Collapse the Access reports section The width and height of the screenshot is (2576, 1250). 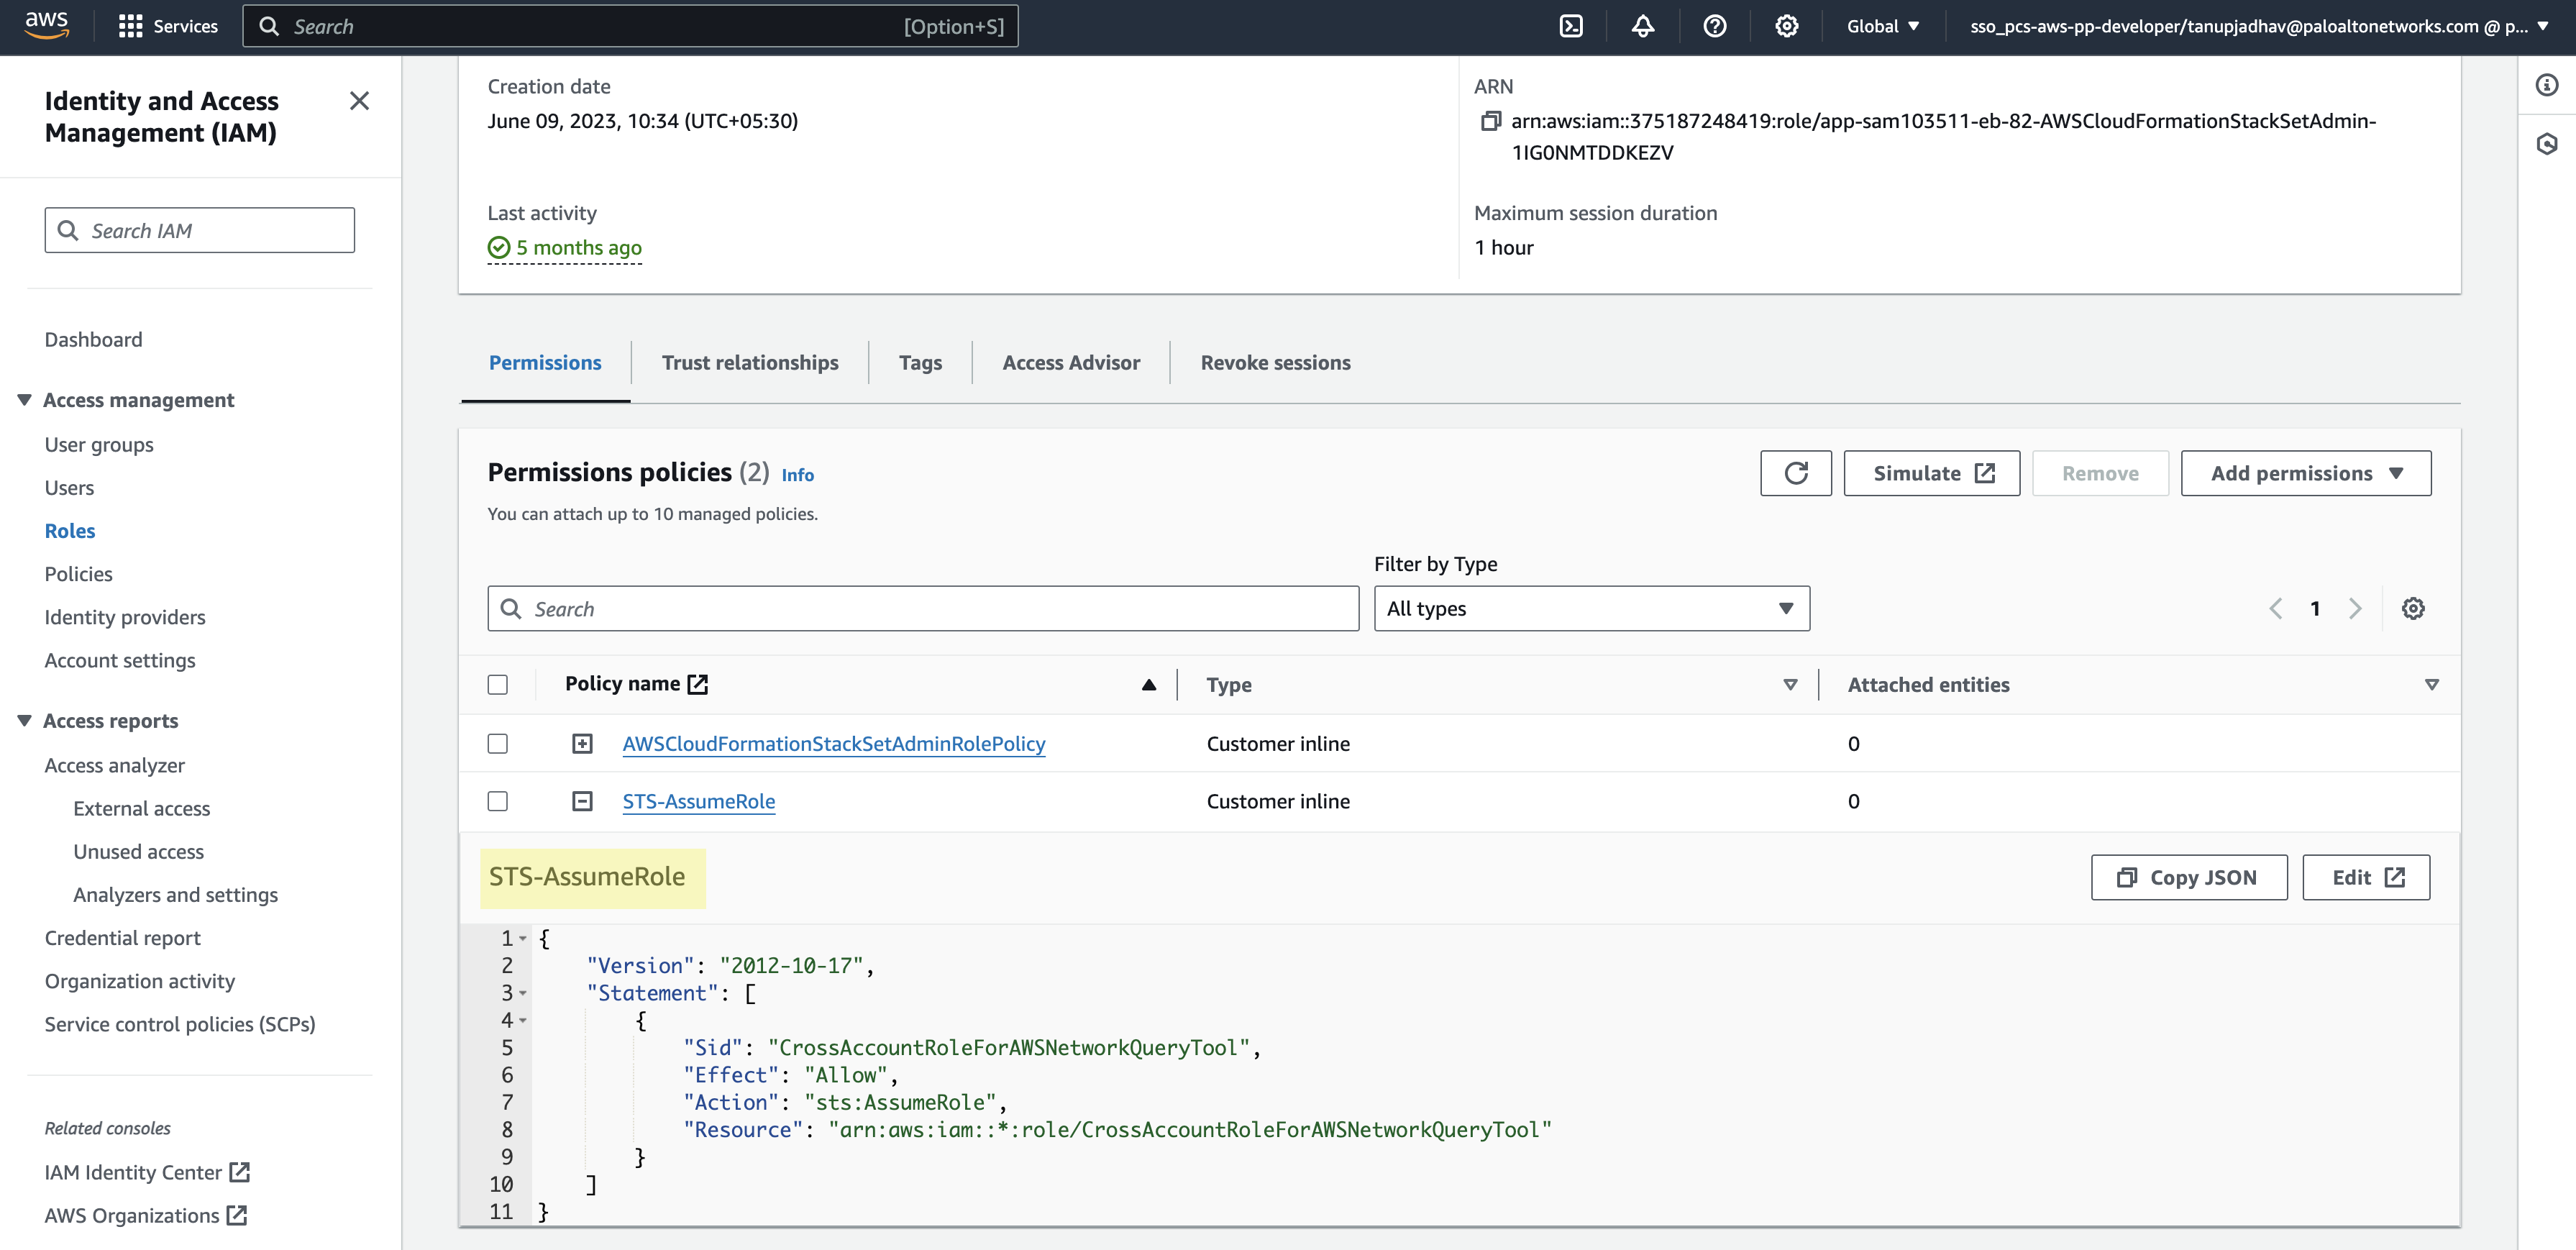(x=24, y=721)
